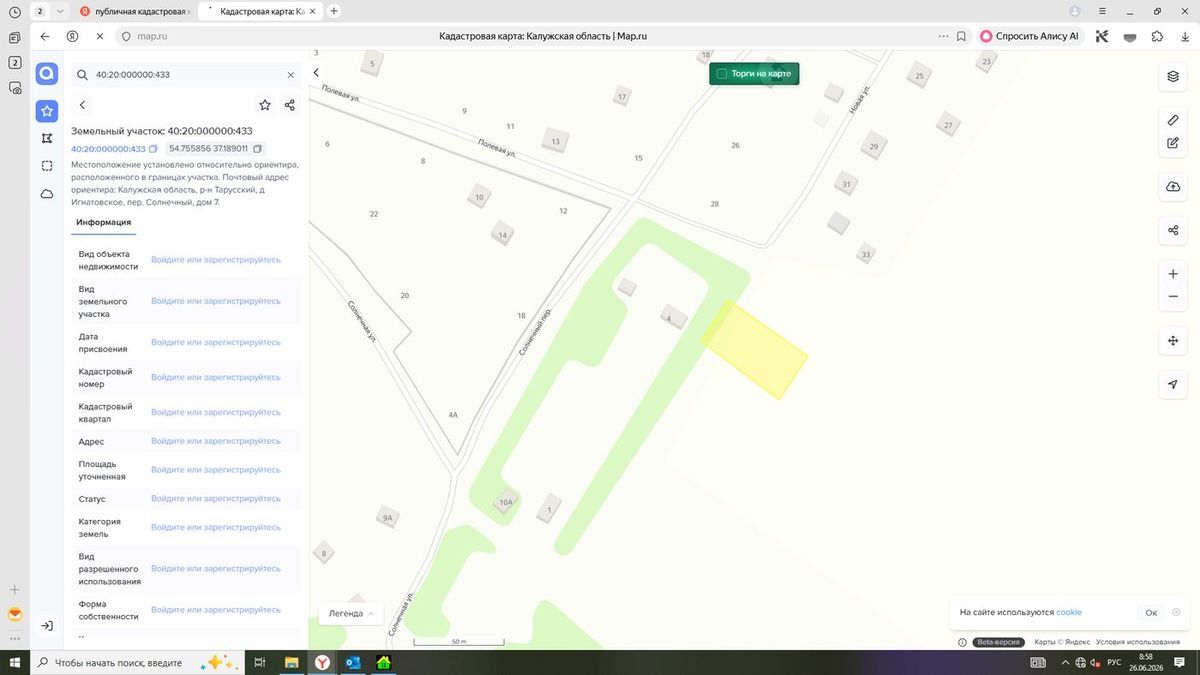The height and width of the screenshot is (675, 1200).
Task: Click the highlighted yellow parcel on map
Action: (754, 349)
